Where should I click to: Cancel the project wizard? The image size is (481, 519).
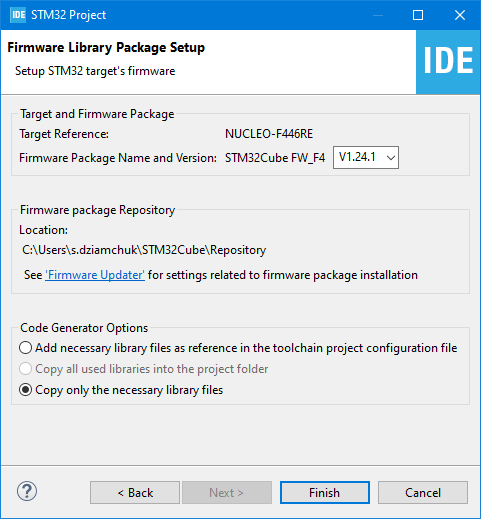(x=423, y=492)
